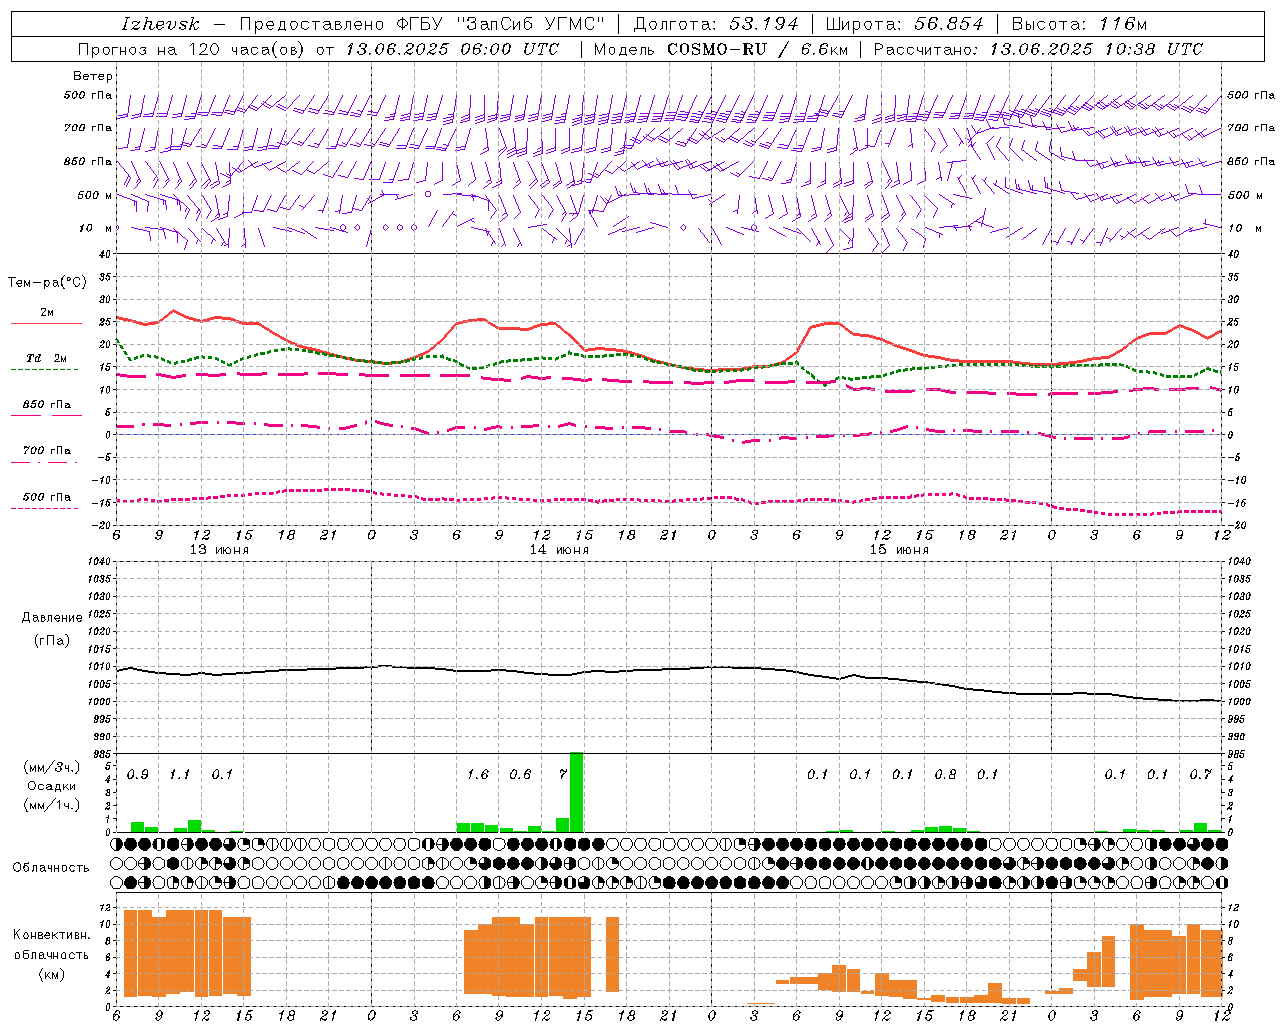The height and width of the screenshot is (1024, 1280).
Task: Click the 3-hour precipitation total "7"
Action: pyautogui.click(x=563, y=775)
